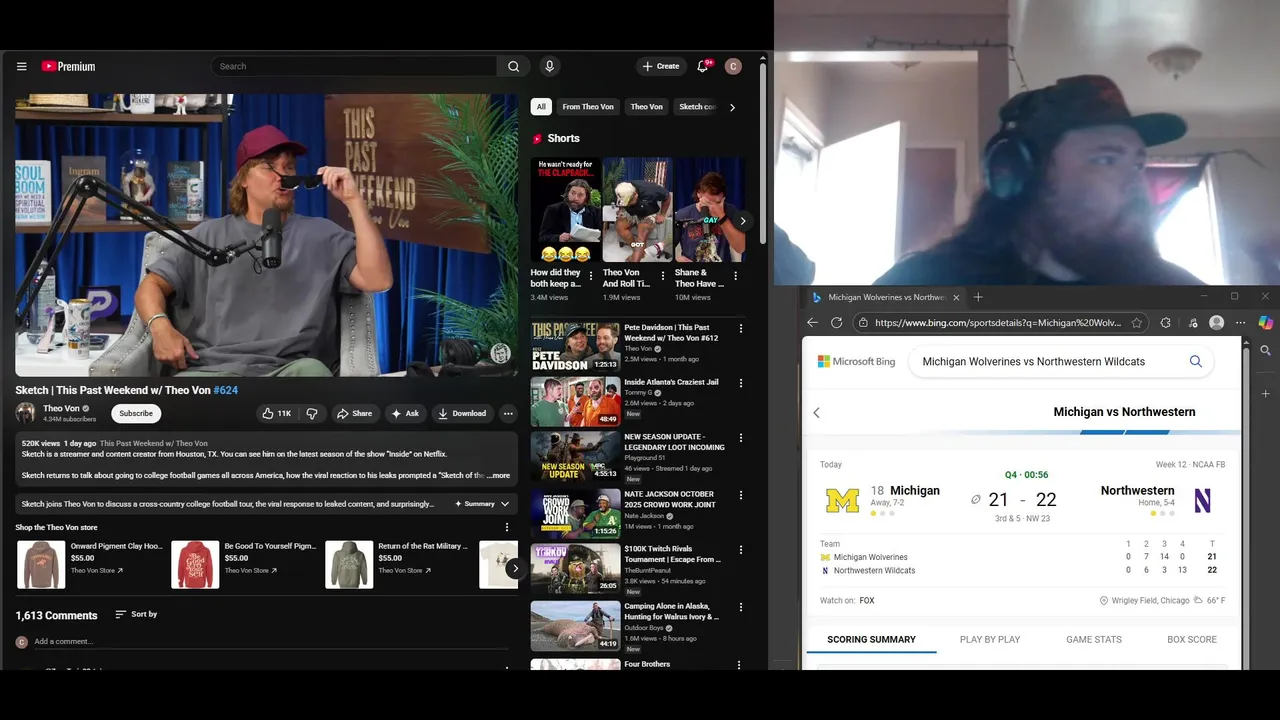
Task: Open Edge Settings and more menu
Action: pyautogui.click(x=1241, y=323)
